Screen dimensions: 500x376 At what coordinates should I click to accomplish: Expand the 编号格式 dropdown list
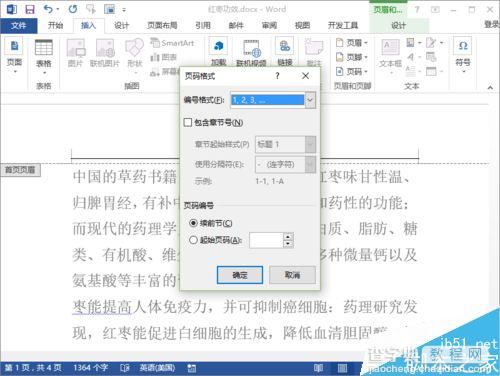[x=310, y=100]
